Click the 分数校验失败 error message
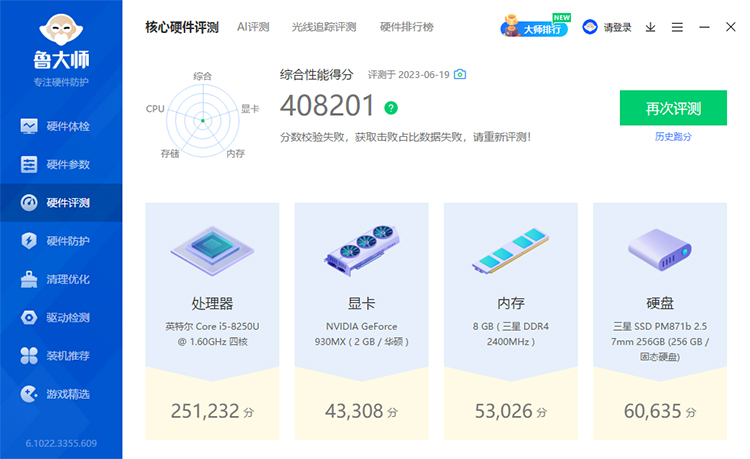This screenshot has width=750, height=459. 405,137
